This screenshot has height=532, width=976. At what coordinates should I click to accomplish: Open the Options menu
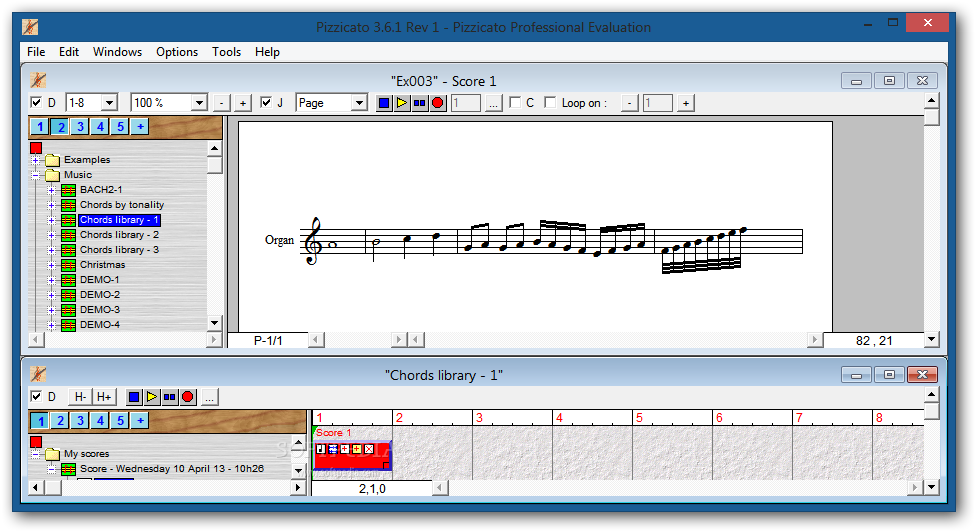click(177, 52)
